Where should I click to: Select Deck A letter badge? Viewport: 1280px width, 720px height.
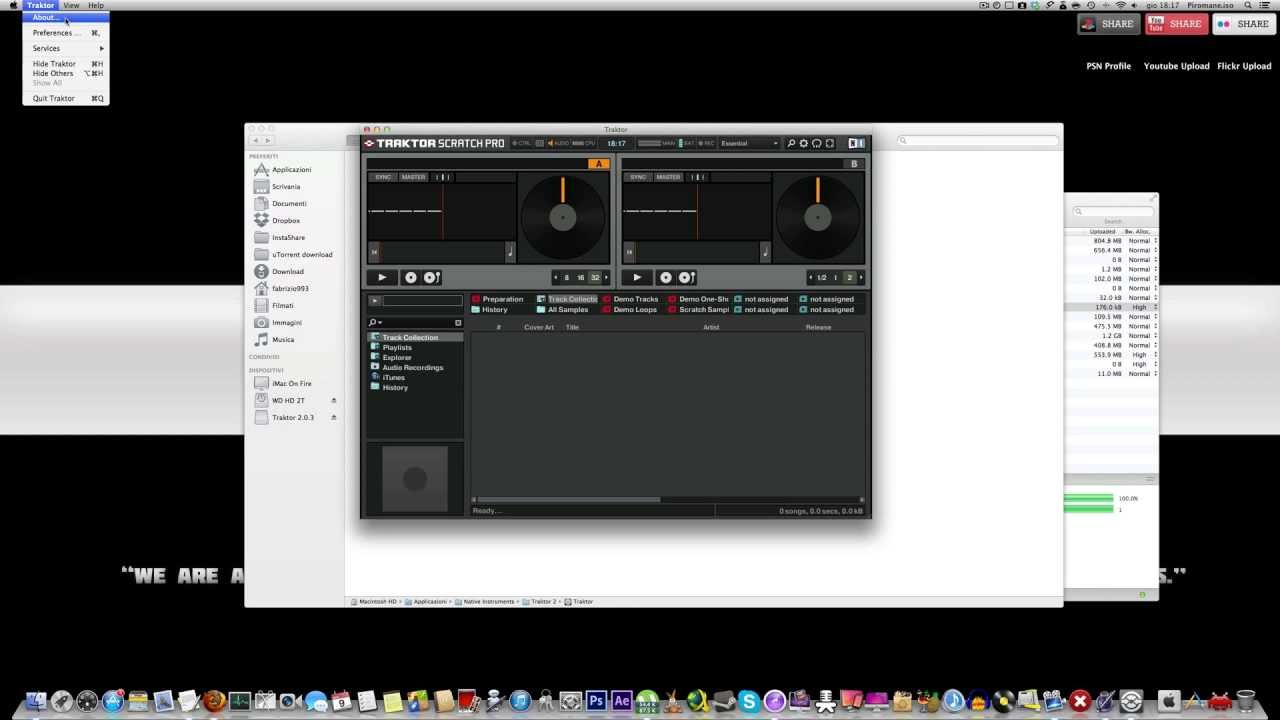click(598, 164)
